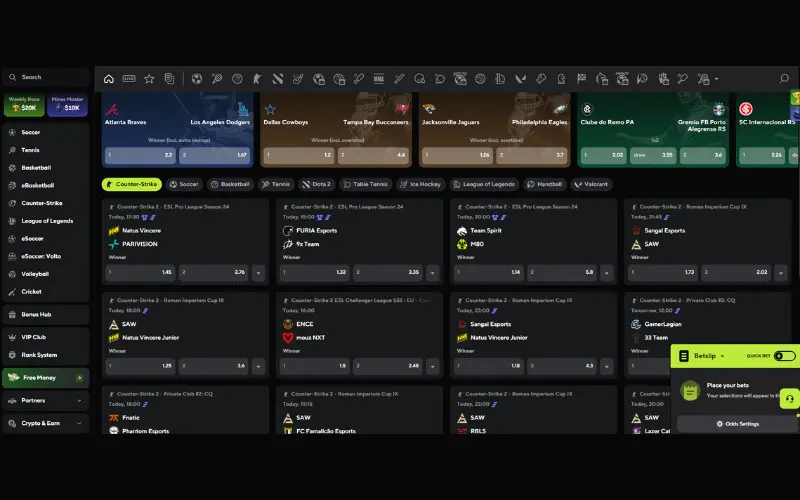Image resolution: width=800 pixels, height=500 pixels.
Task: Open the Betslip dropdown arrow
Action: pos(722,356)
